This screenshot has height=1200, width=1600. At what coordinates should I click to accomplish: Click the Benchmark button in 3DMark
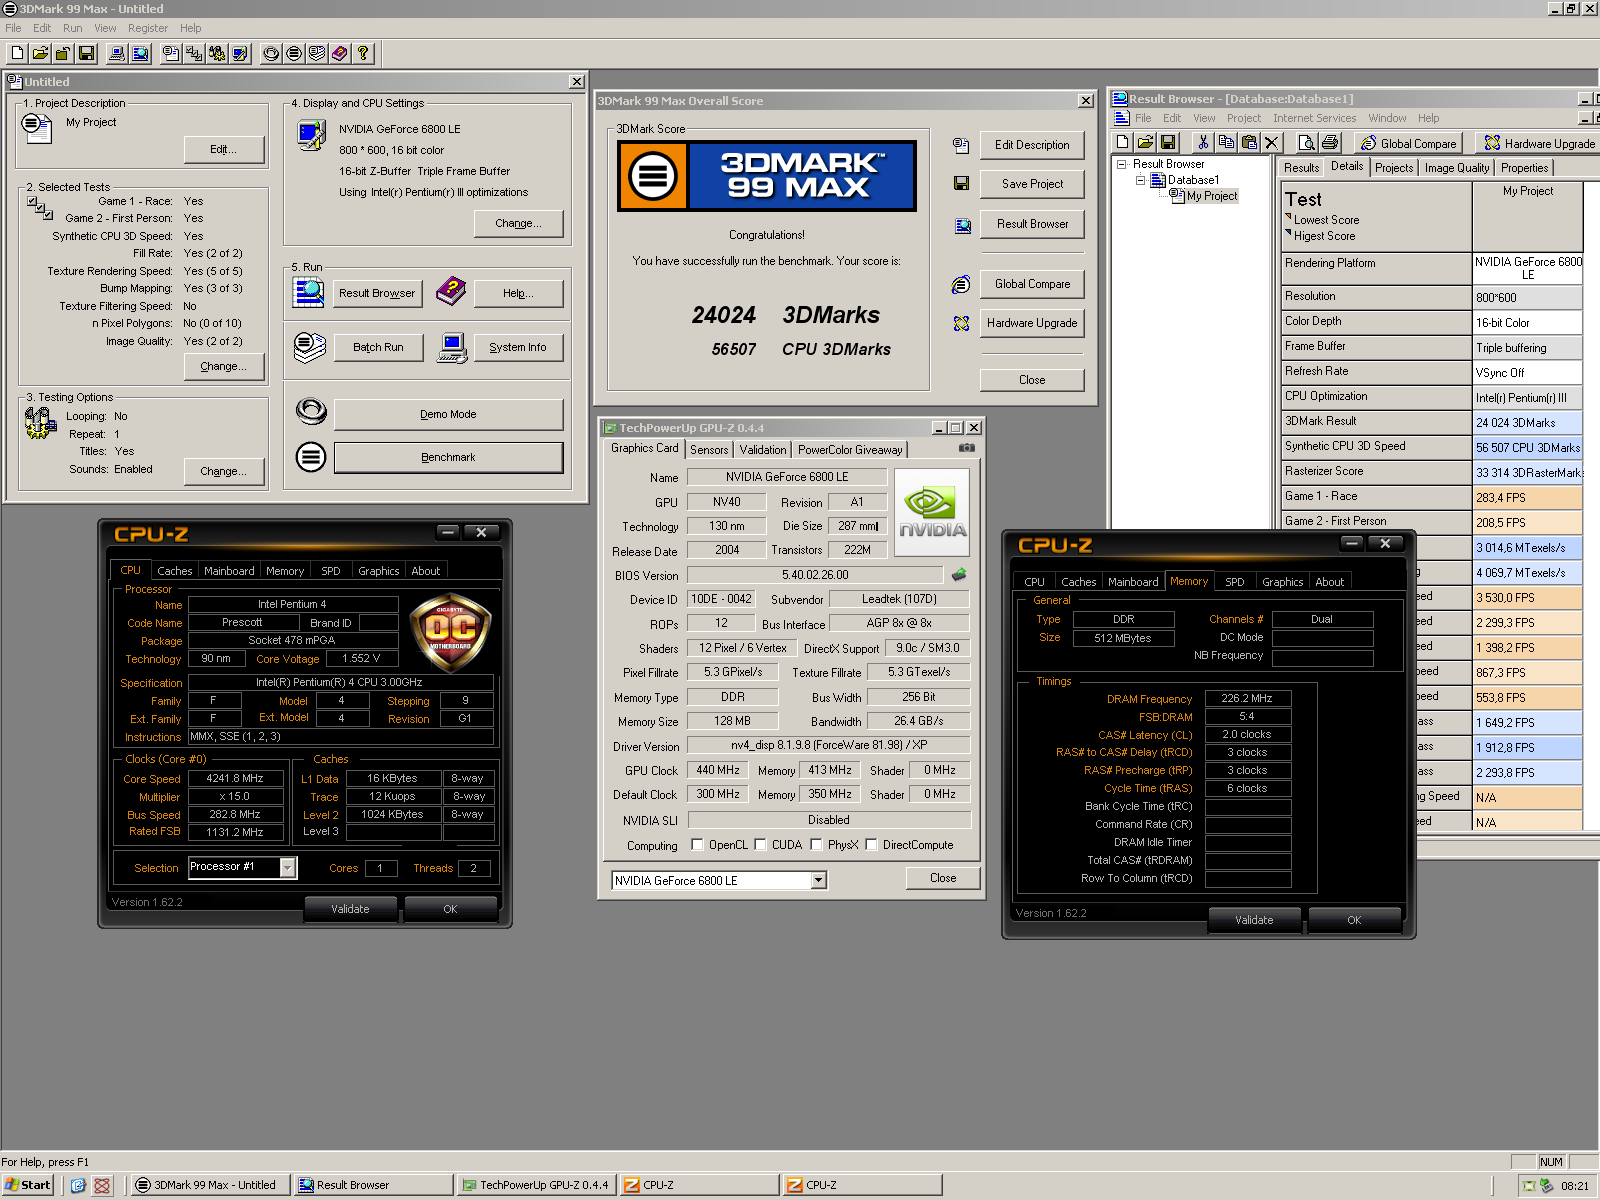pos(448,457)
